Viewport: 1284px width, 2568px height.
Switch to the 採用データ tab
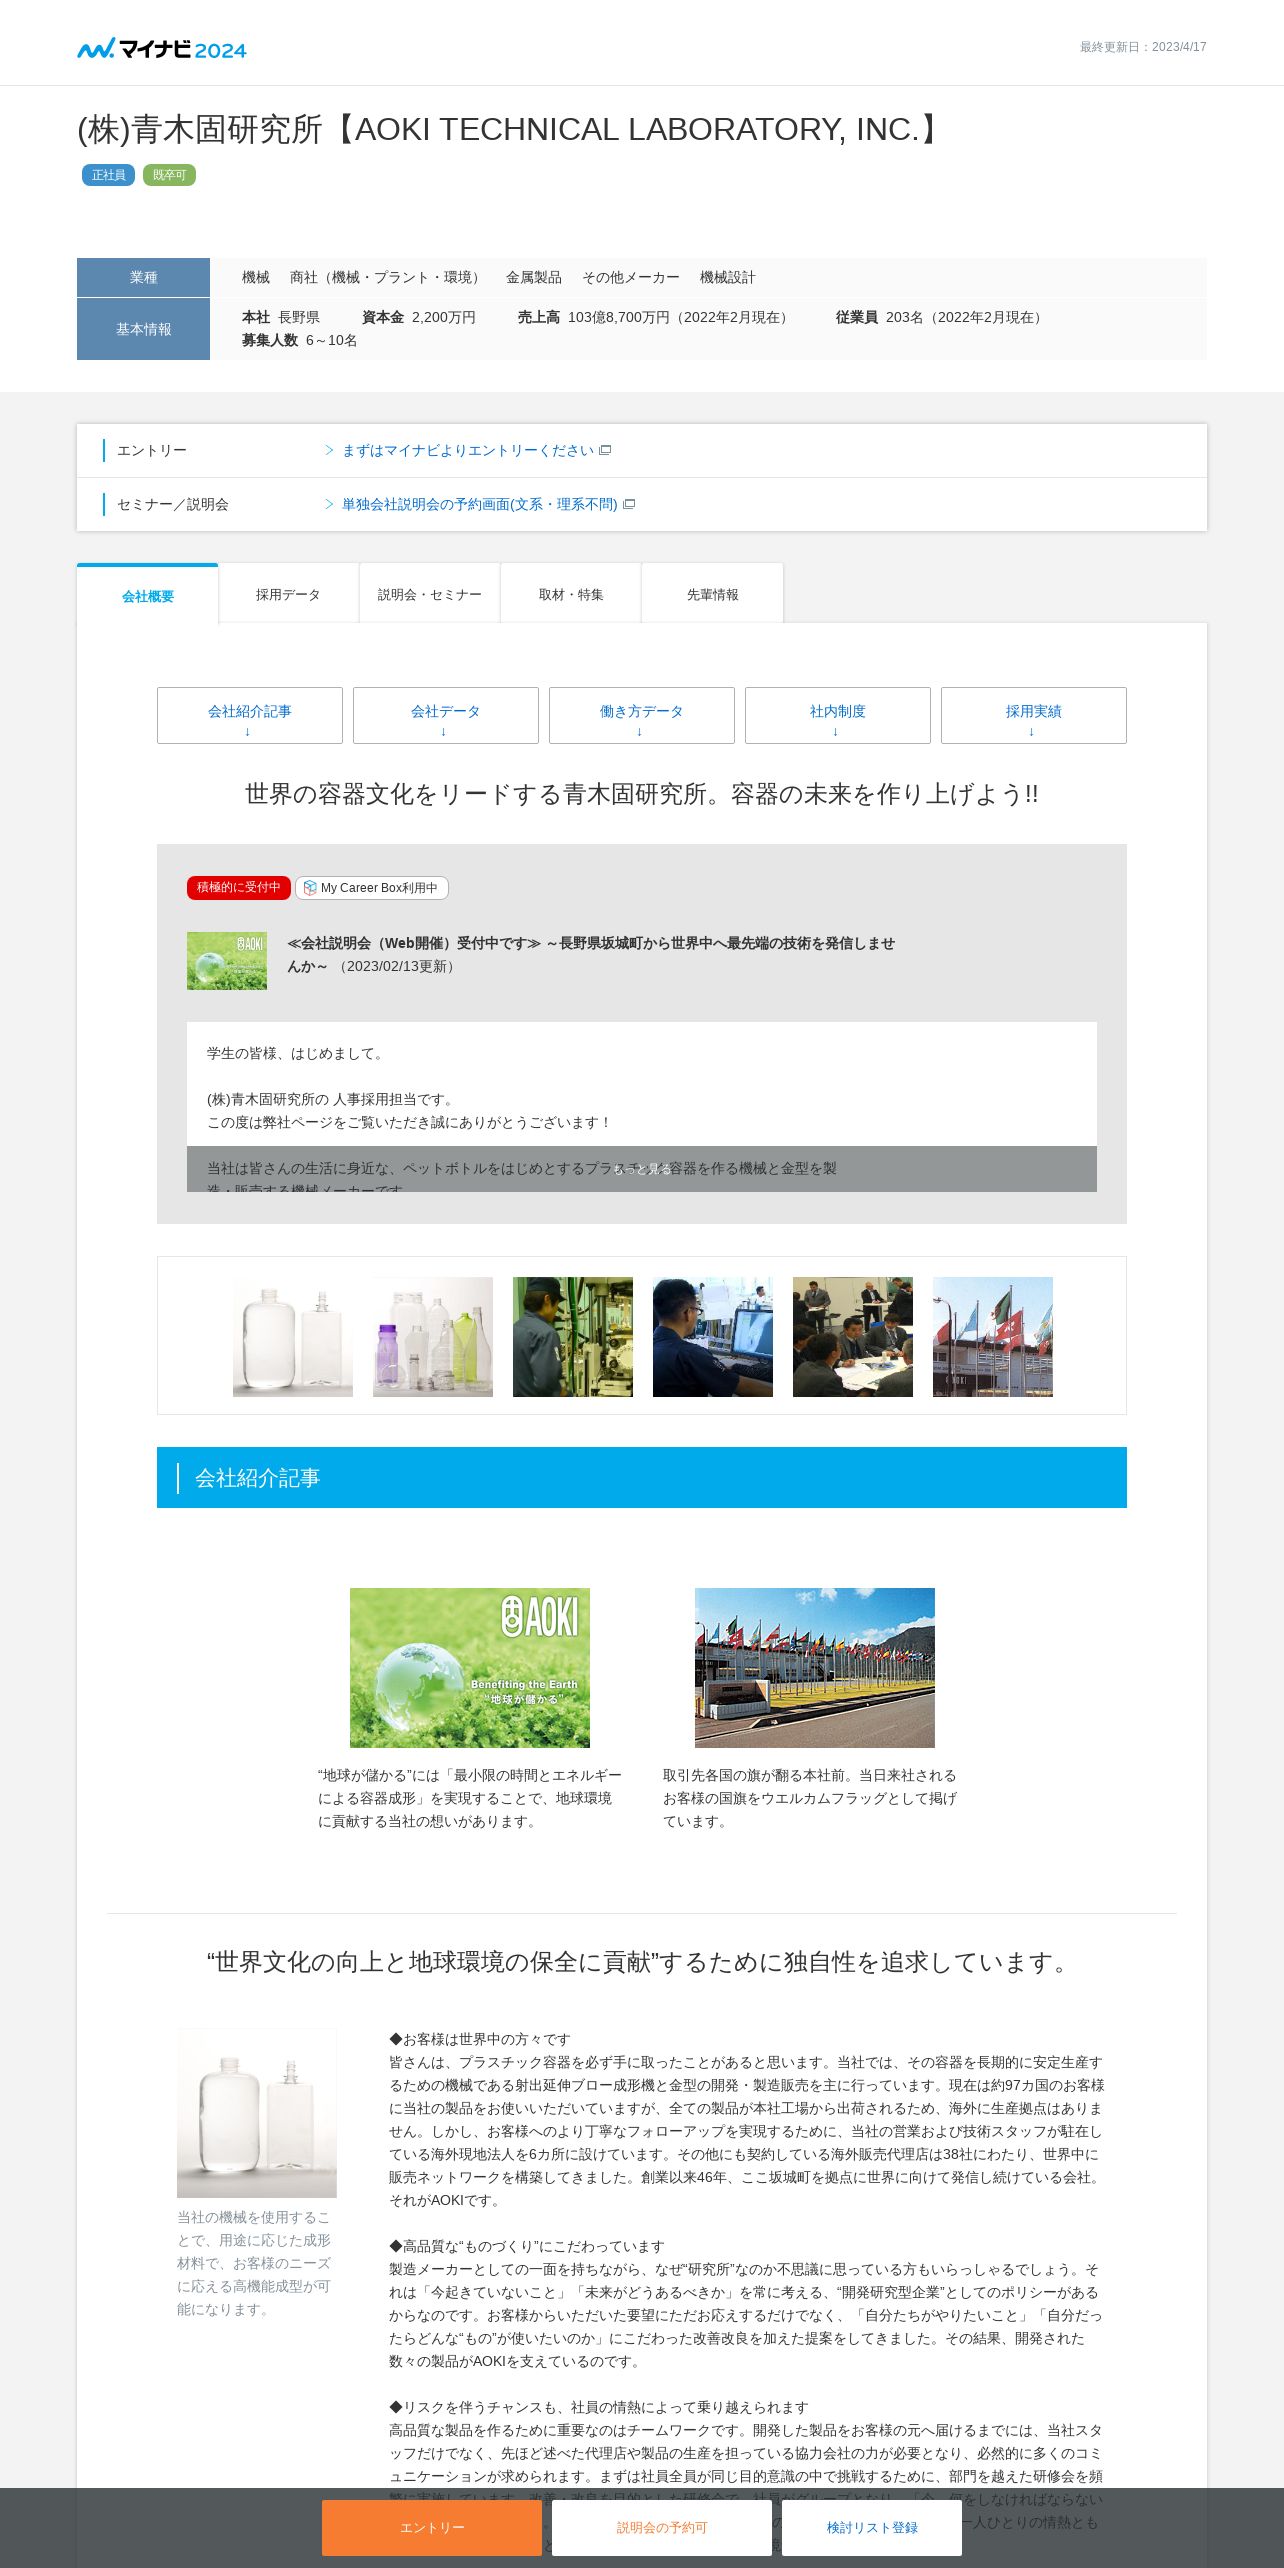pos(288,594)
